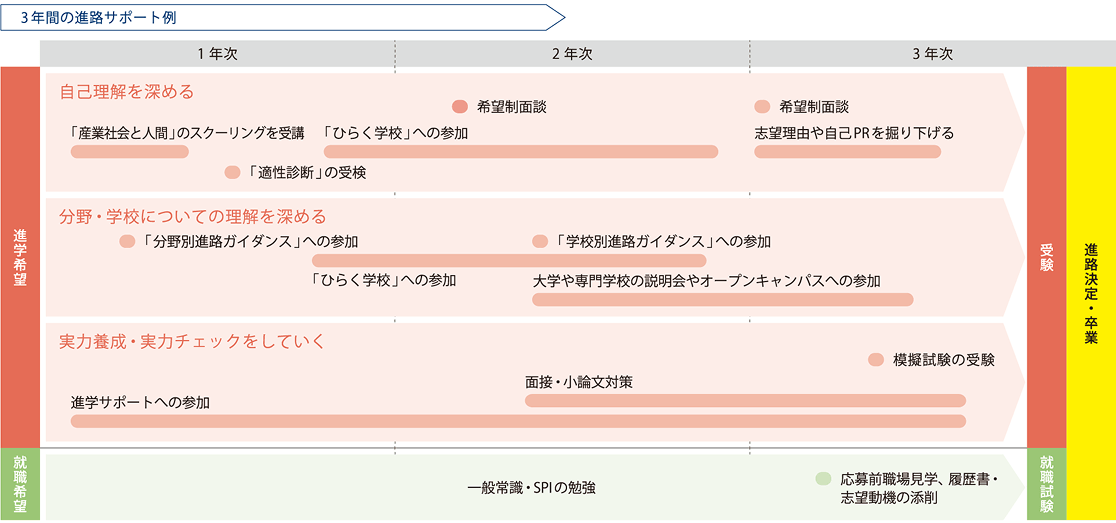The image size is (1116, 523).
Task: Click the bar under オープンキャンパスへの参加 label
Action: pyautogui.click(x=722, y=300)
